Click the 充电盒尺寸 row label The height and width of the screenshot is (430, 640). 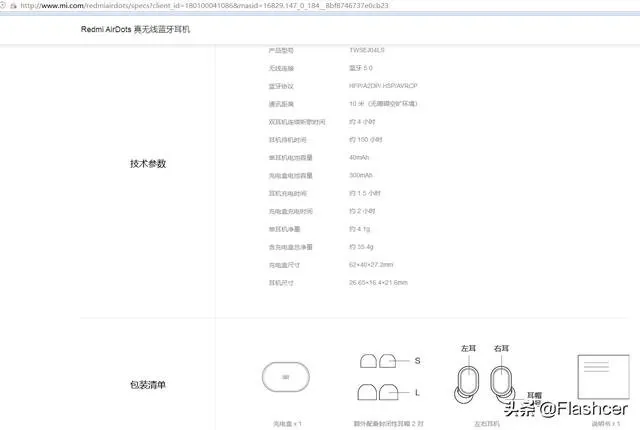pyautogui.click(x=284, y=265)
